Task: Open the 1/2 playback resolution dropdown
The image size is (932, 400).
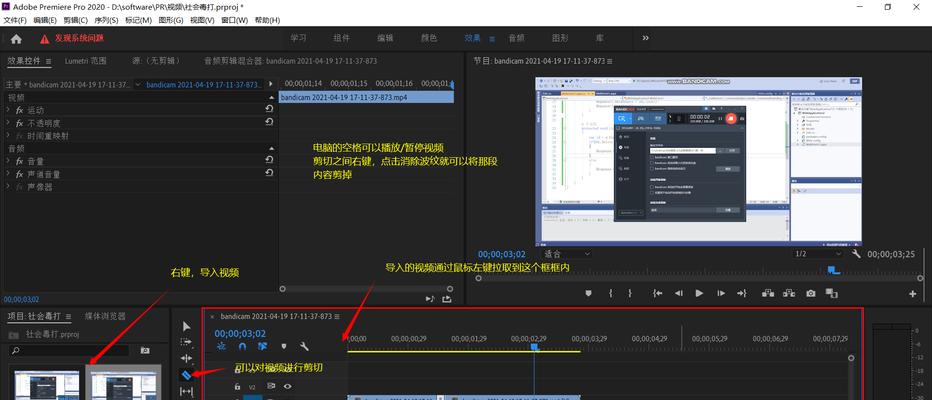Action: click(818, 254)
